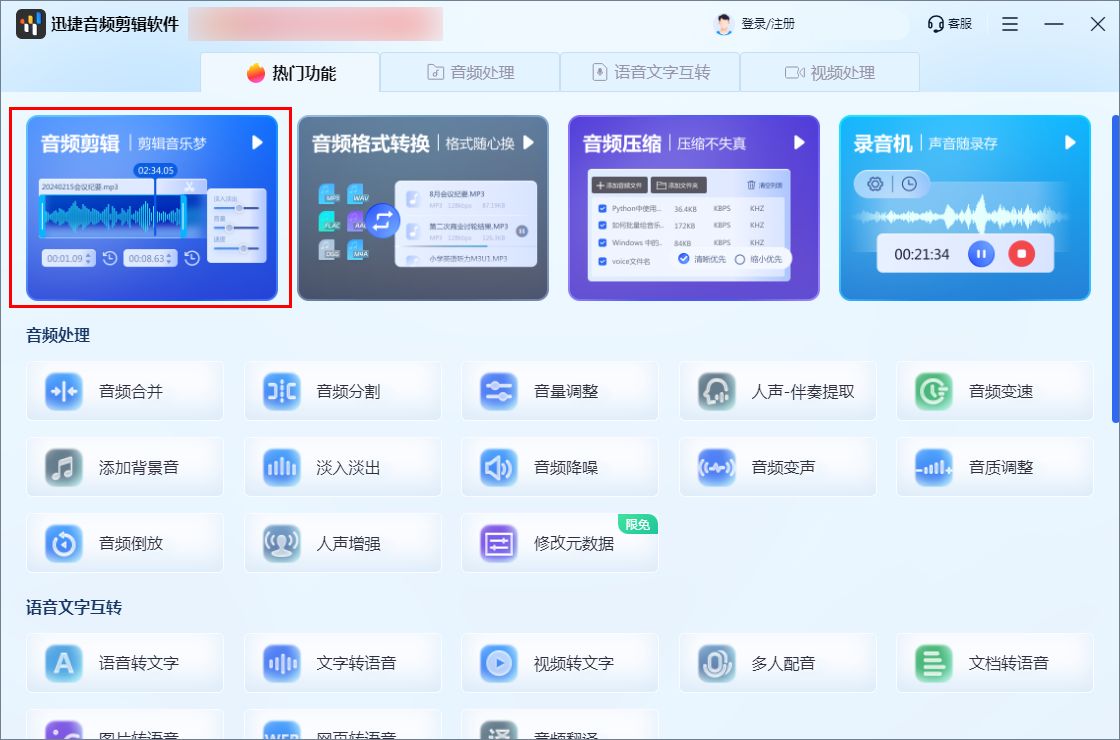The width and height of the screenshot is (1120, 740).
Task: Open the 语音转文字 icon
Action: click(64, 664)
